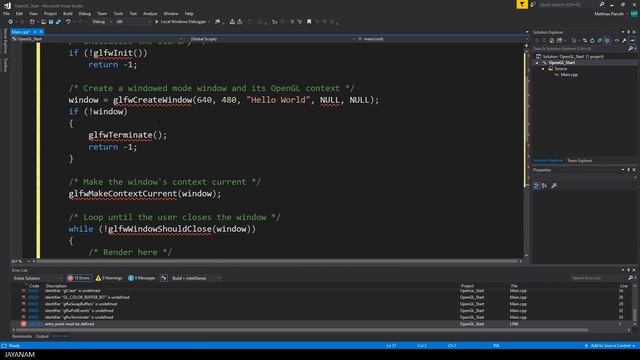Screen dimensions: 640x360
Task: Switch to the Bookmarks bottom tab
Action: (22, 336)
